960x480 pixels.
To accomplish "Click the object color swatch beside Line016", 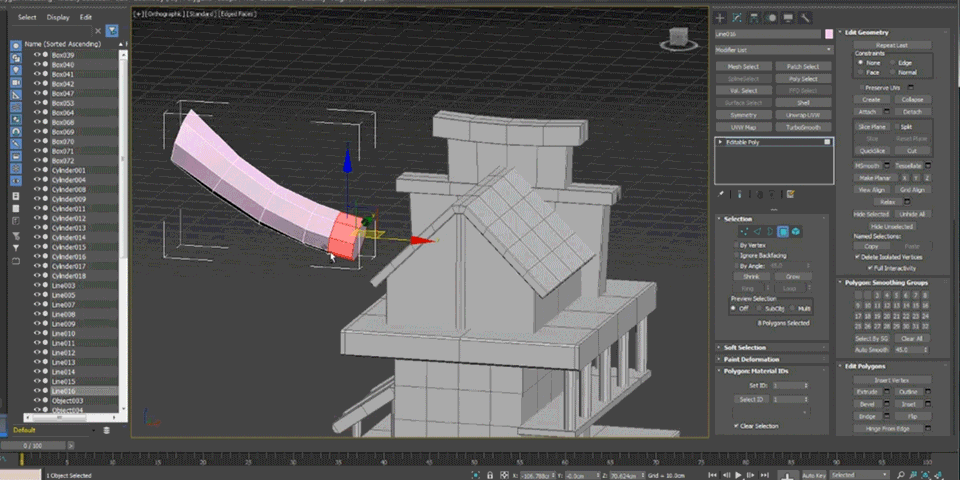I will [829, 34].
